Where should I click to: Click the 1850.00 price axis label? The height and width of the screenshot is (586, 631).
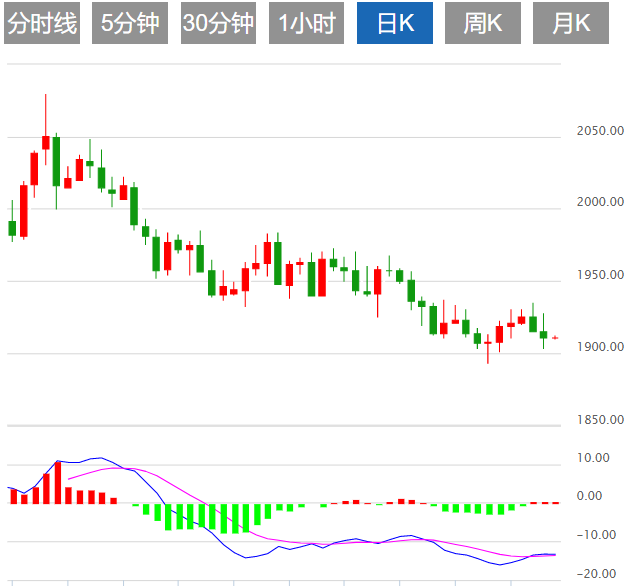pyautogui.click(x=600, y=420)
